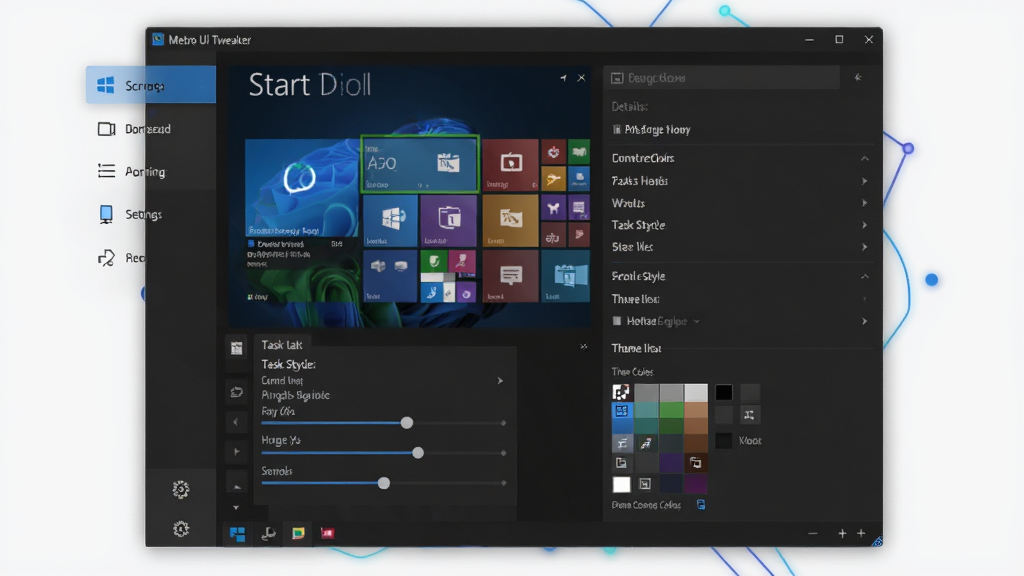
Task: Click the red icon in bottom bar
Action: click(328, 534)
